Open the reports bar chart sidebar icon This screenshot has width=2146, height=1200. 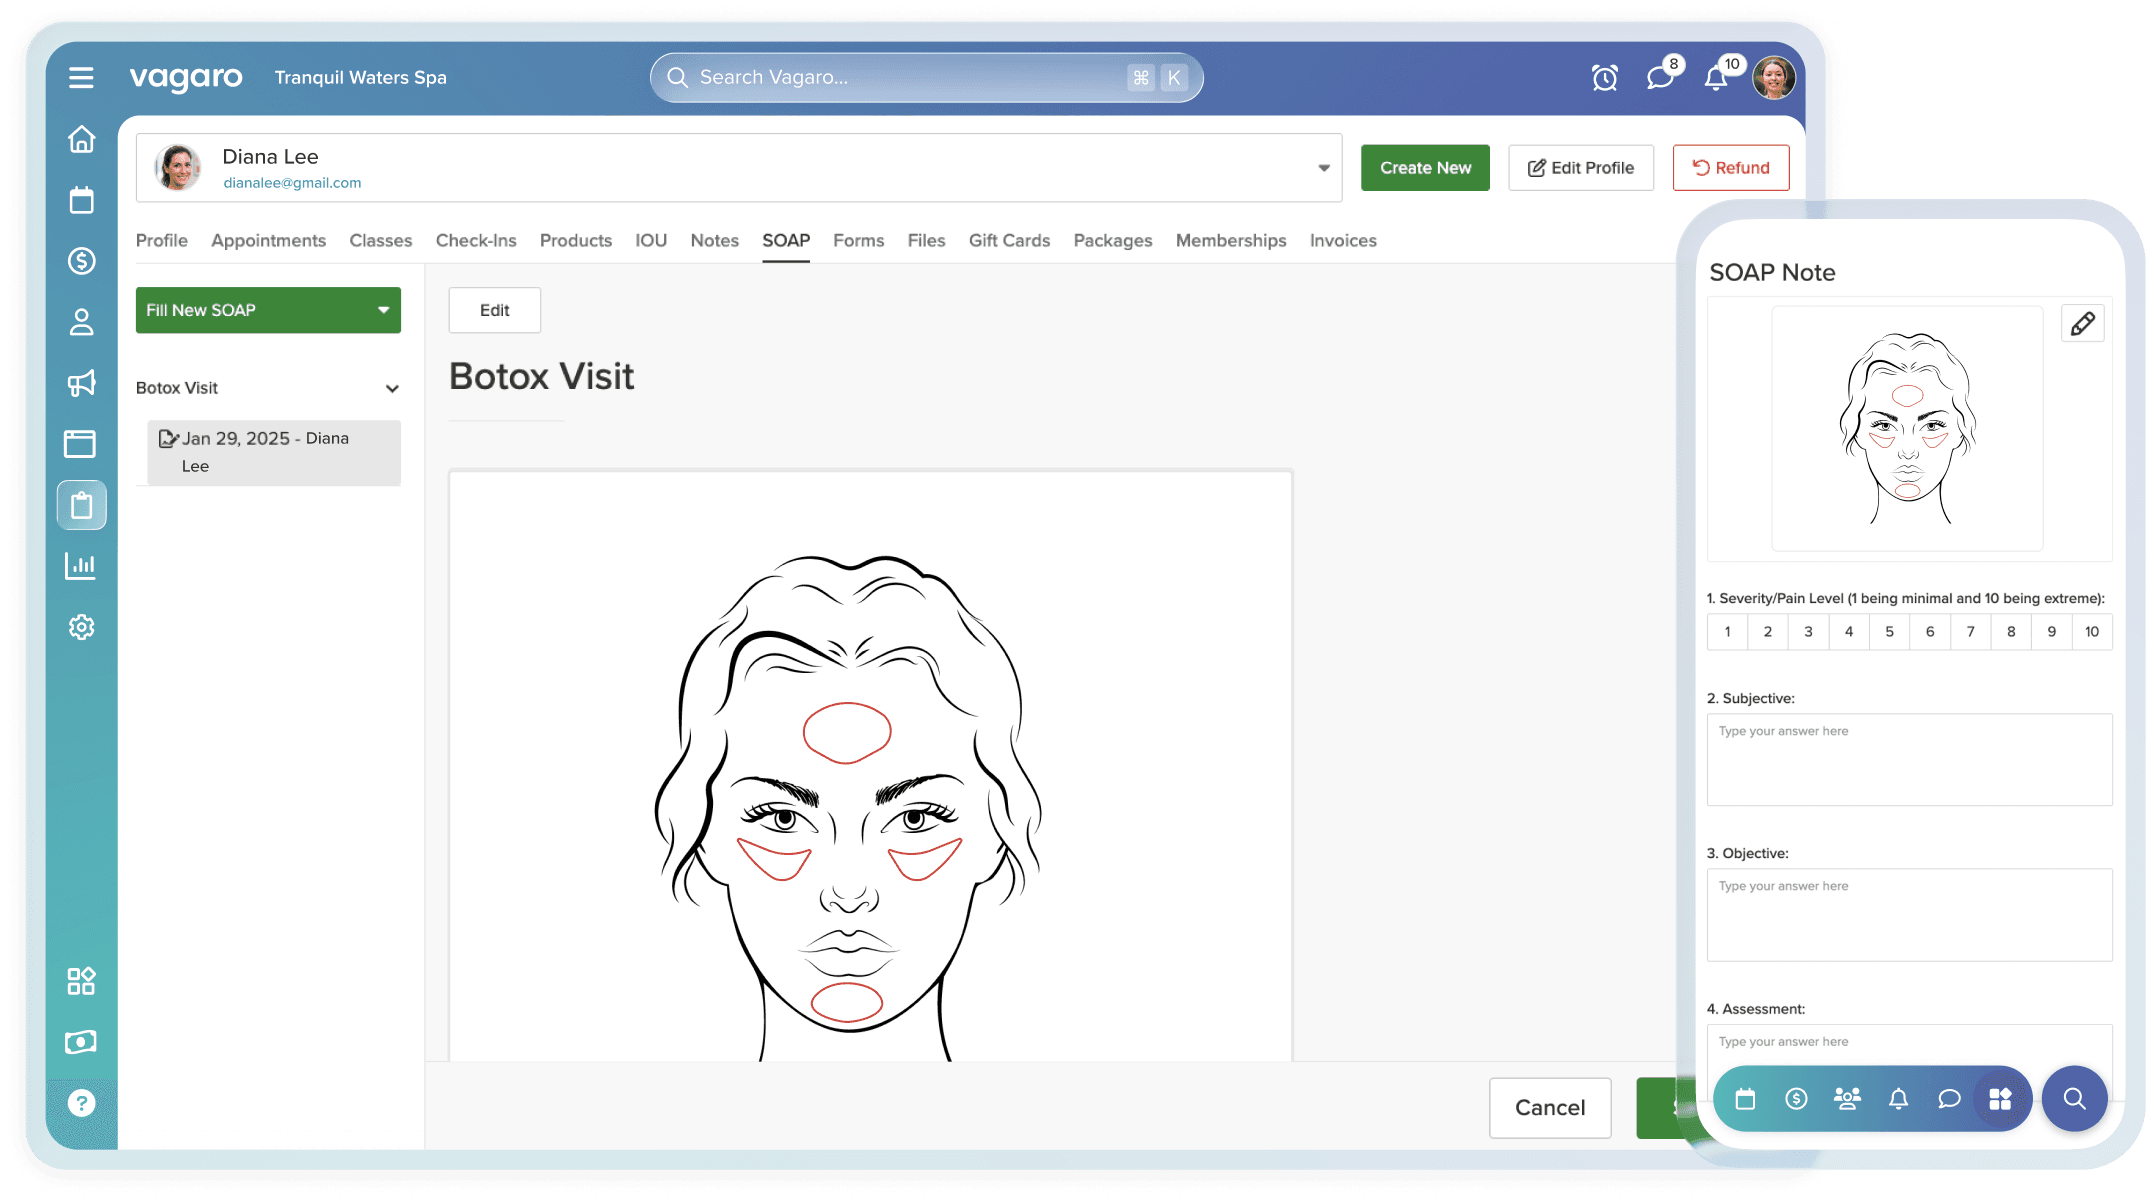tap(81, 566)
